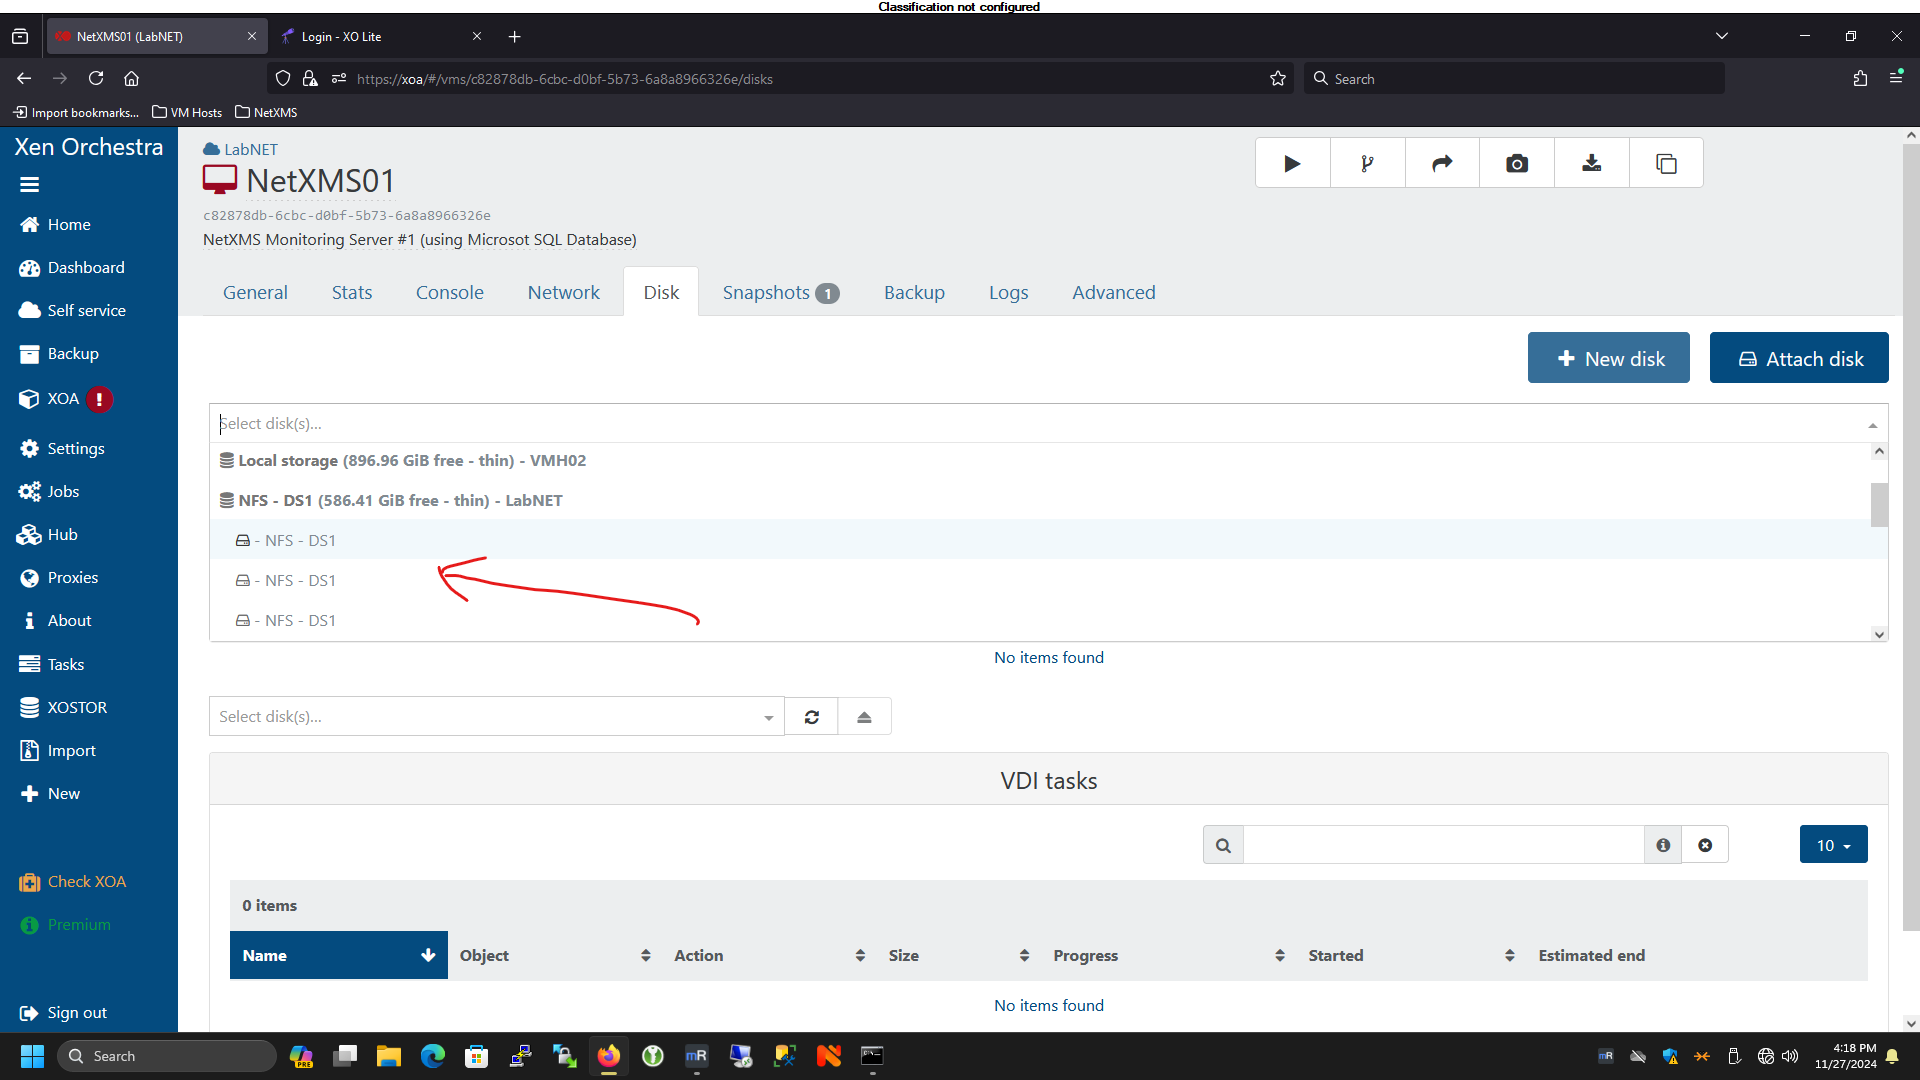Go to browser home page
The height and width of the screenshot is (1080, 1920).
(x=131, y=78)
